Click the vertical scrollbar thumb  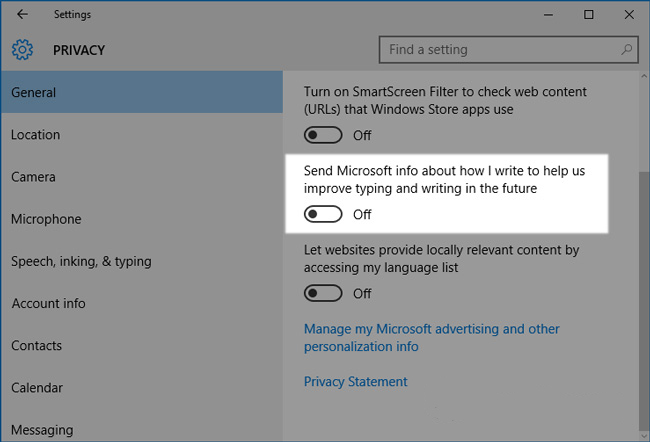click(x=644, y=301)
